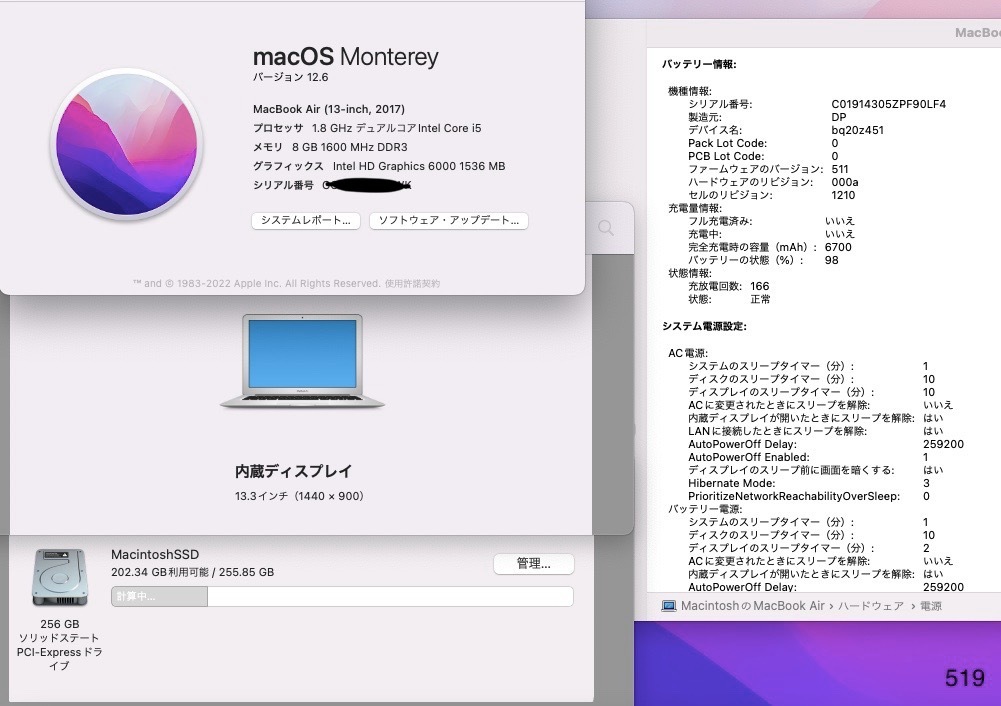Click the search magnifier icon
The height and width of the screenshot is (706, 1001).
(606, 228)
